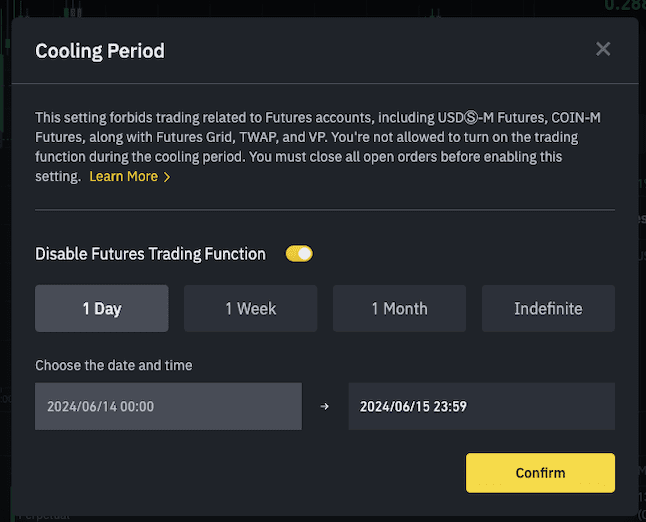Viewport: 646px width, 522px height.
Task: Select the 1 Day cooling option
Action: pyautogui.click(x=101, y=308)
